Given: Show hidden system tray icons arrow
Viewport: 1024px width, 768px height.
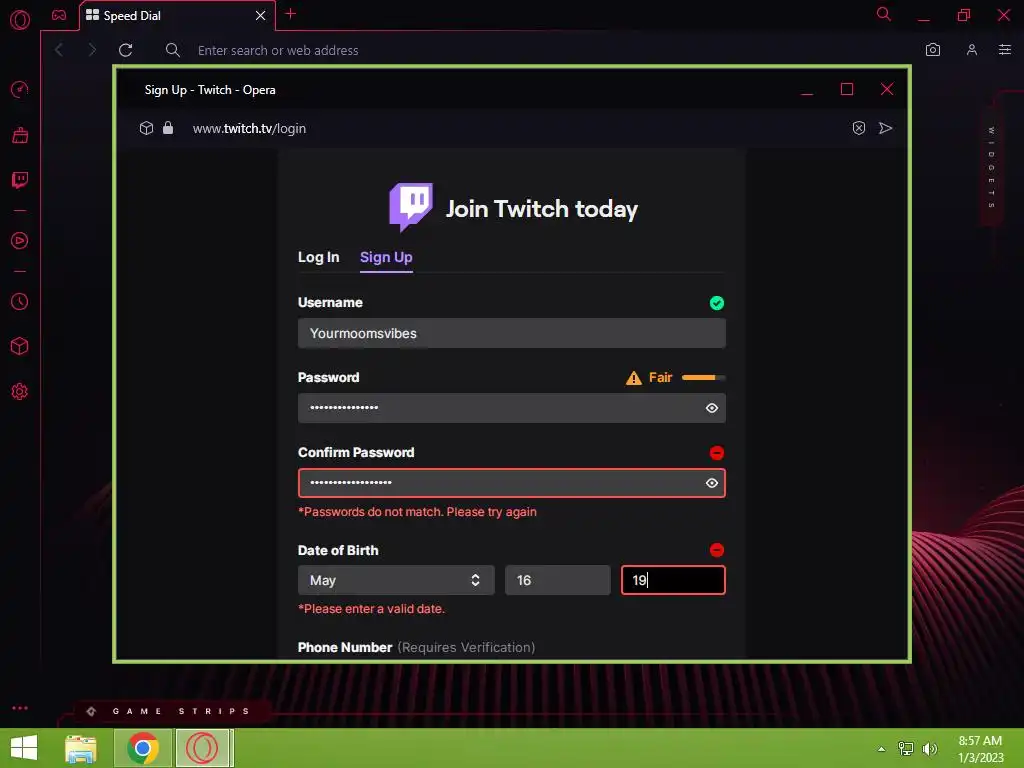Looking at the screenshot, I should coord(882,749).
